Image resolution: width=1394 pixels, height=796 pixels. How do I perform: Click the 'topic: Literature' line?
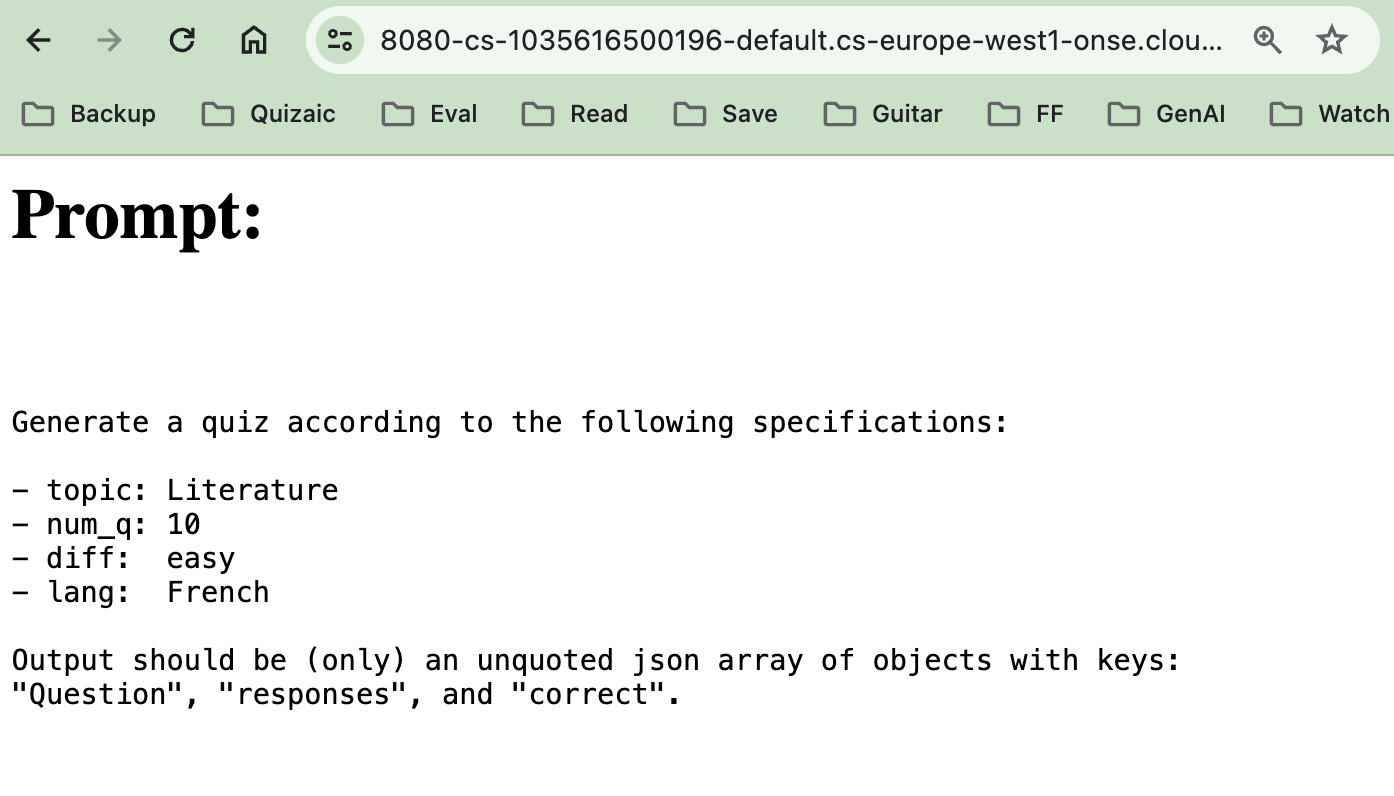(175, 490)
